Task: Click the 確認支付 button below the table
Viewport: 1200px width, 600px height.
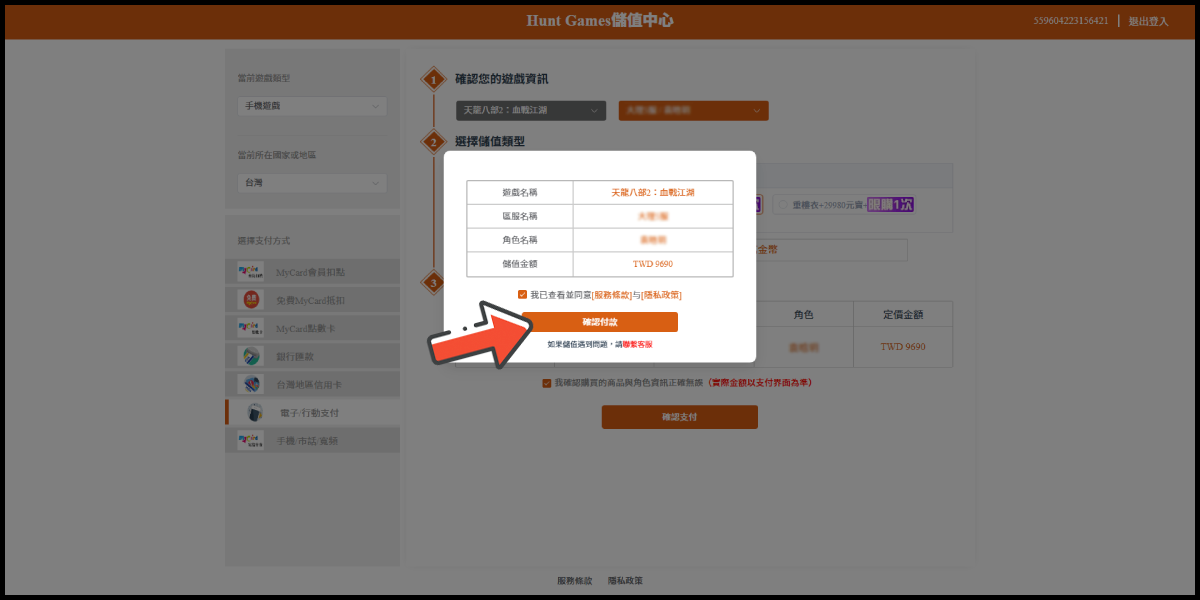Action: coord(679,417)
